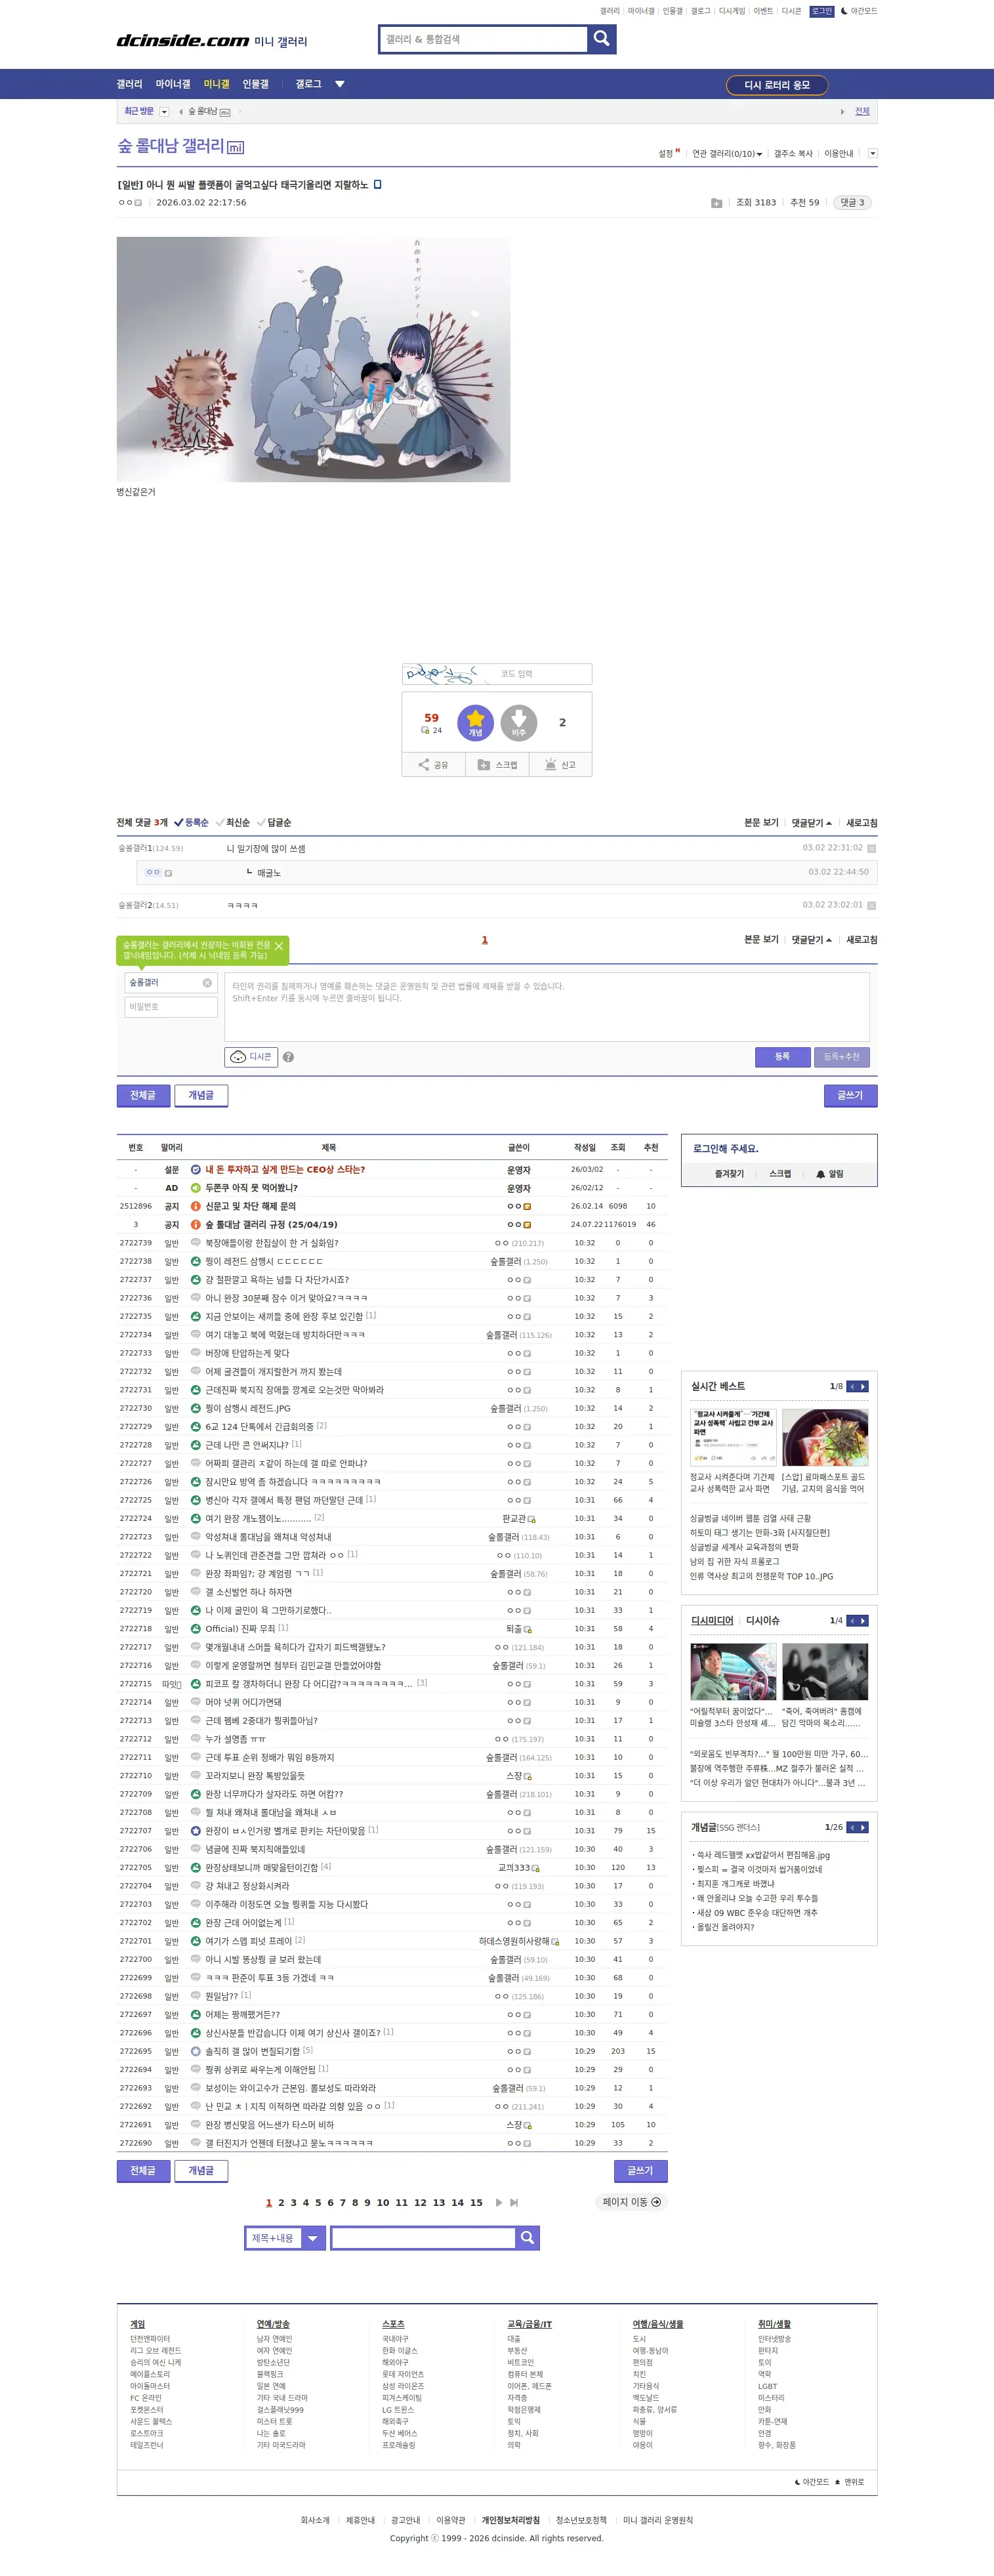Click next arrow in 개념글 panel
Image resolution: width=994 pixels, height=2576 pixels.
863,1827
